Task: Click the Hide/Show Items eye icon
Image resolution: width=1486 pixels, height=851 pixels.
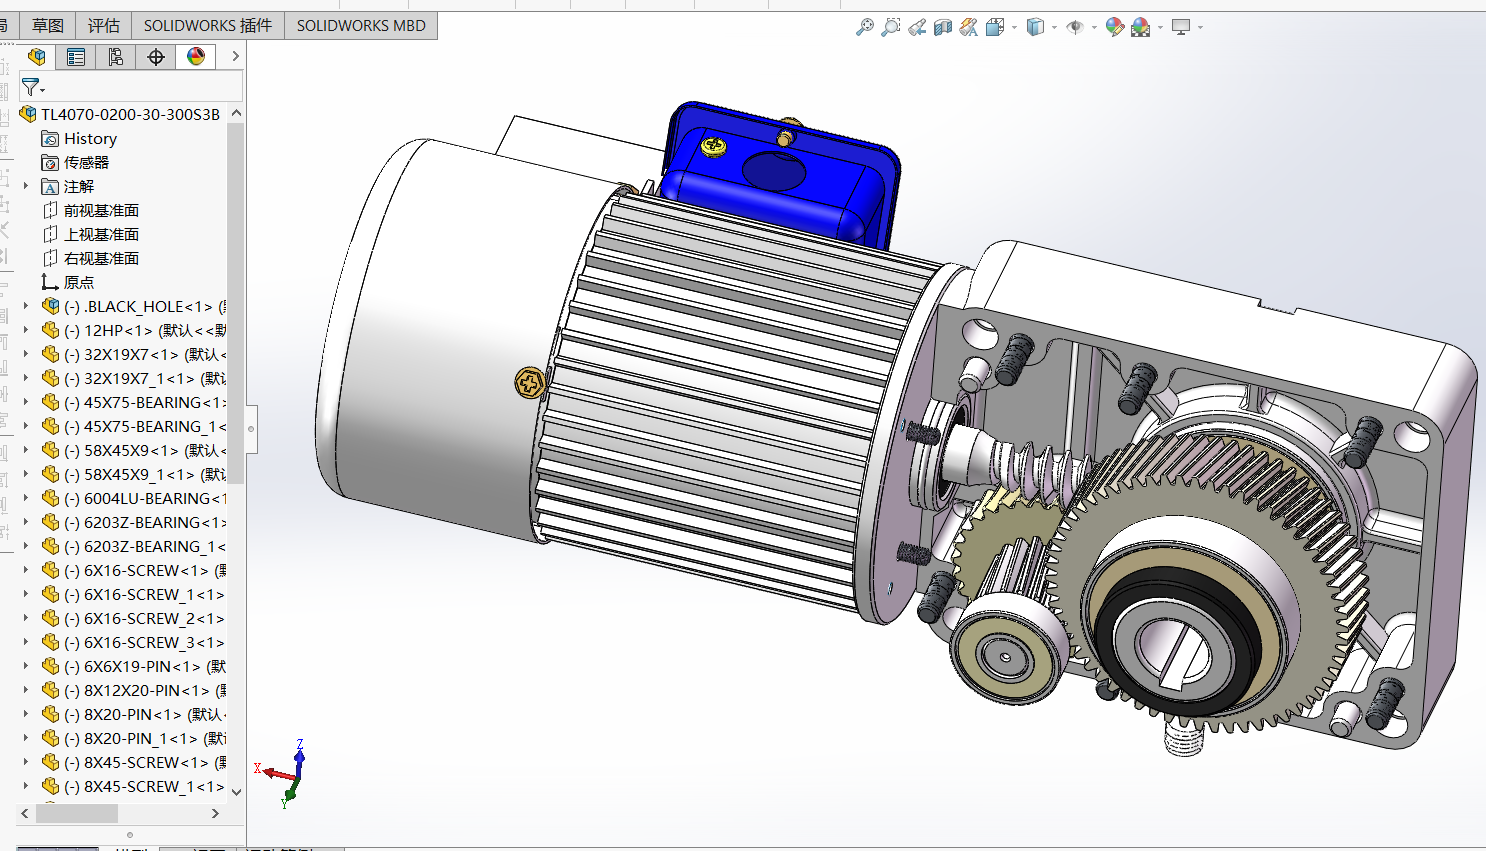Action: tap(1075, 27)
